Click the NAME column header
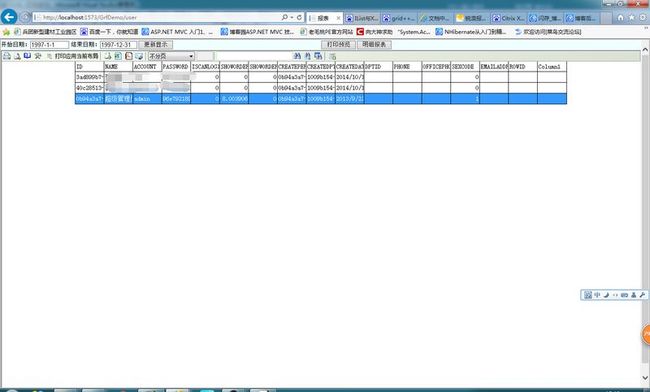This screenshot has width=650, height=392. pos(118,66)
